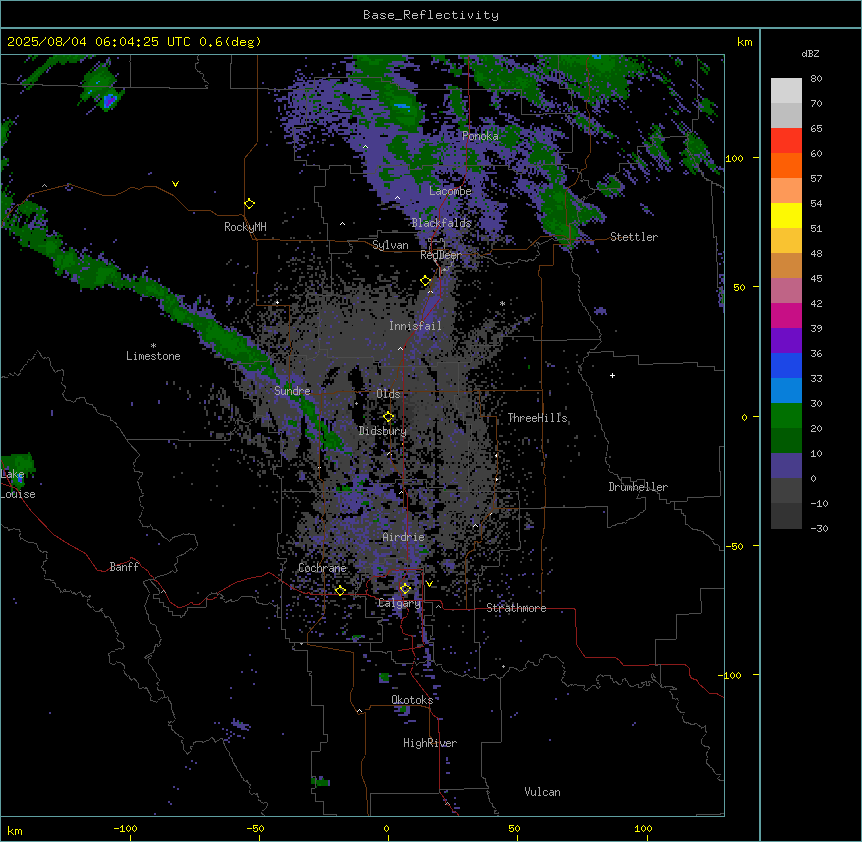The width and height of the screenshot is (862, 842).
Task: Click the ThreeHills town label
Action: pyautogui.click(x=538, y=418)
